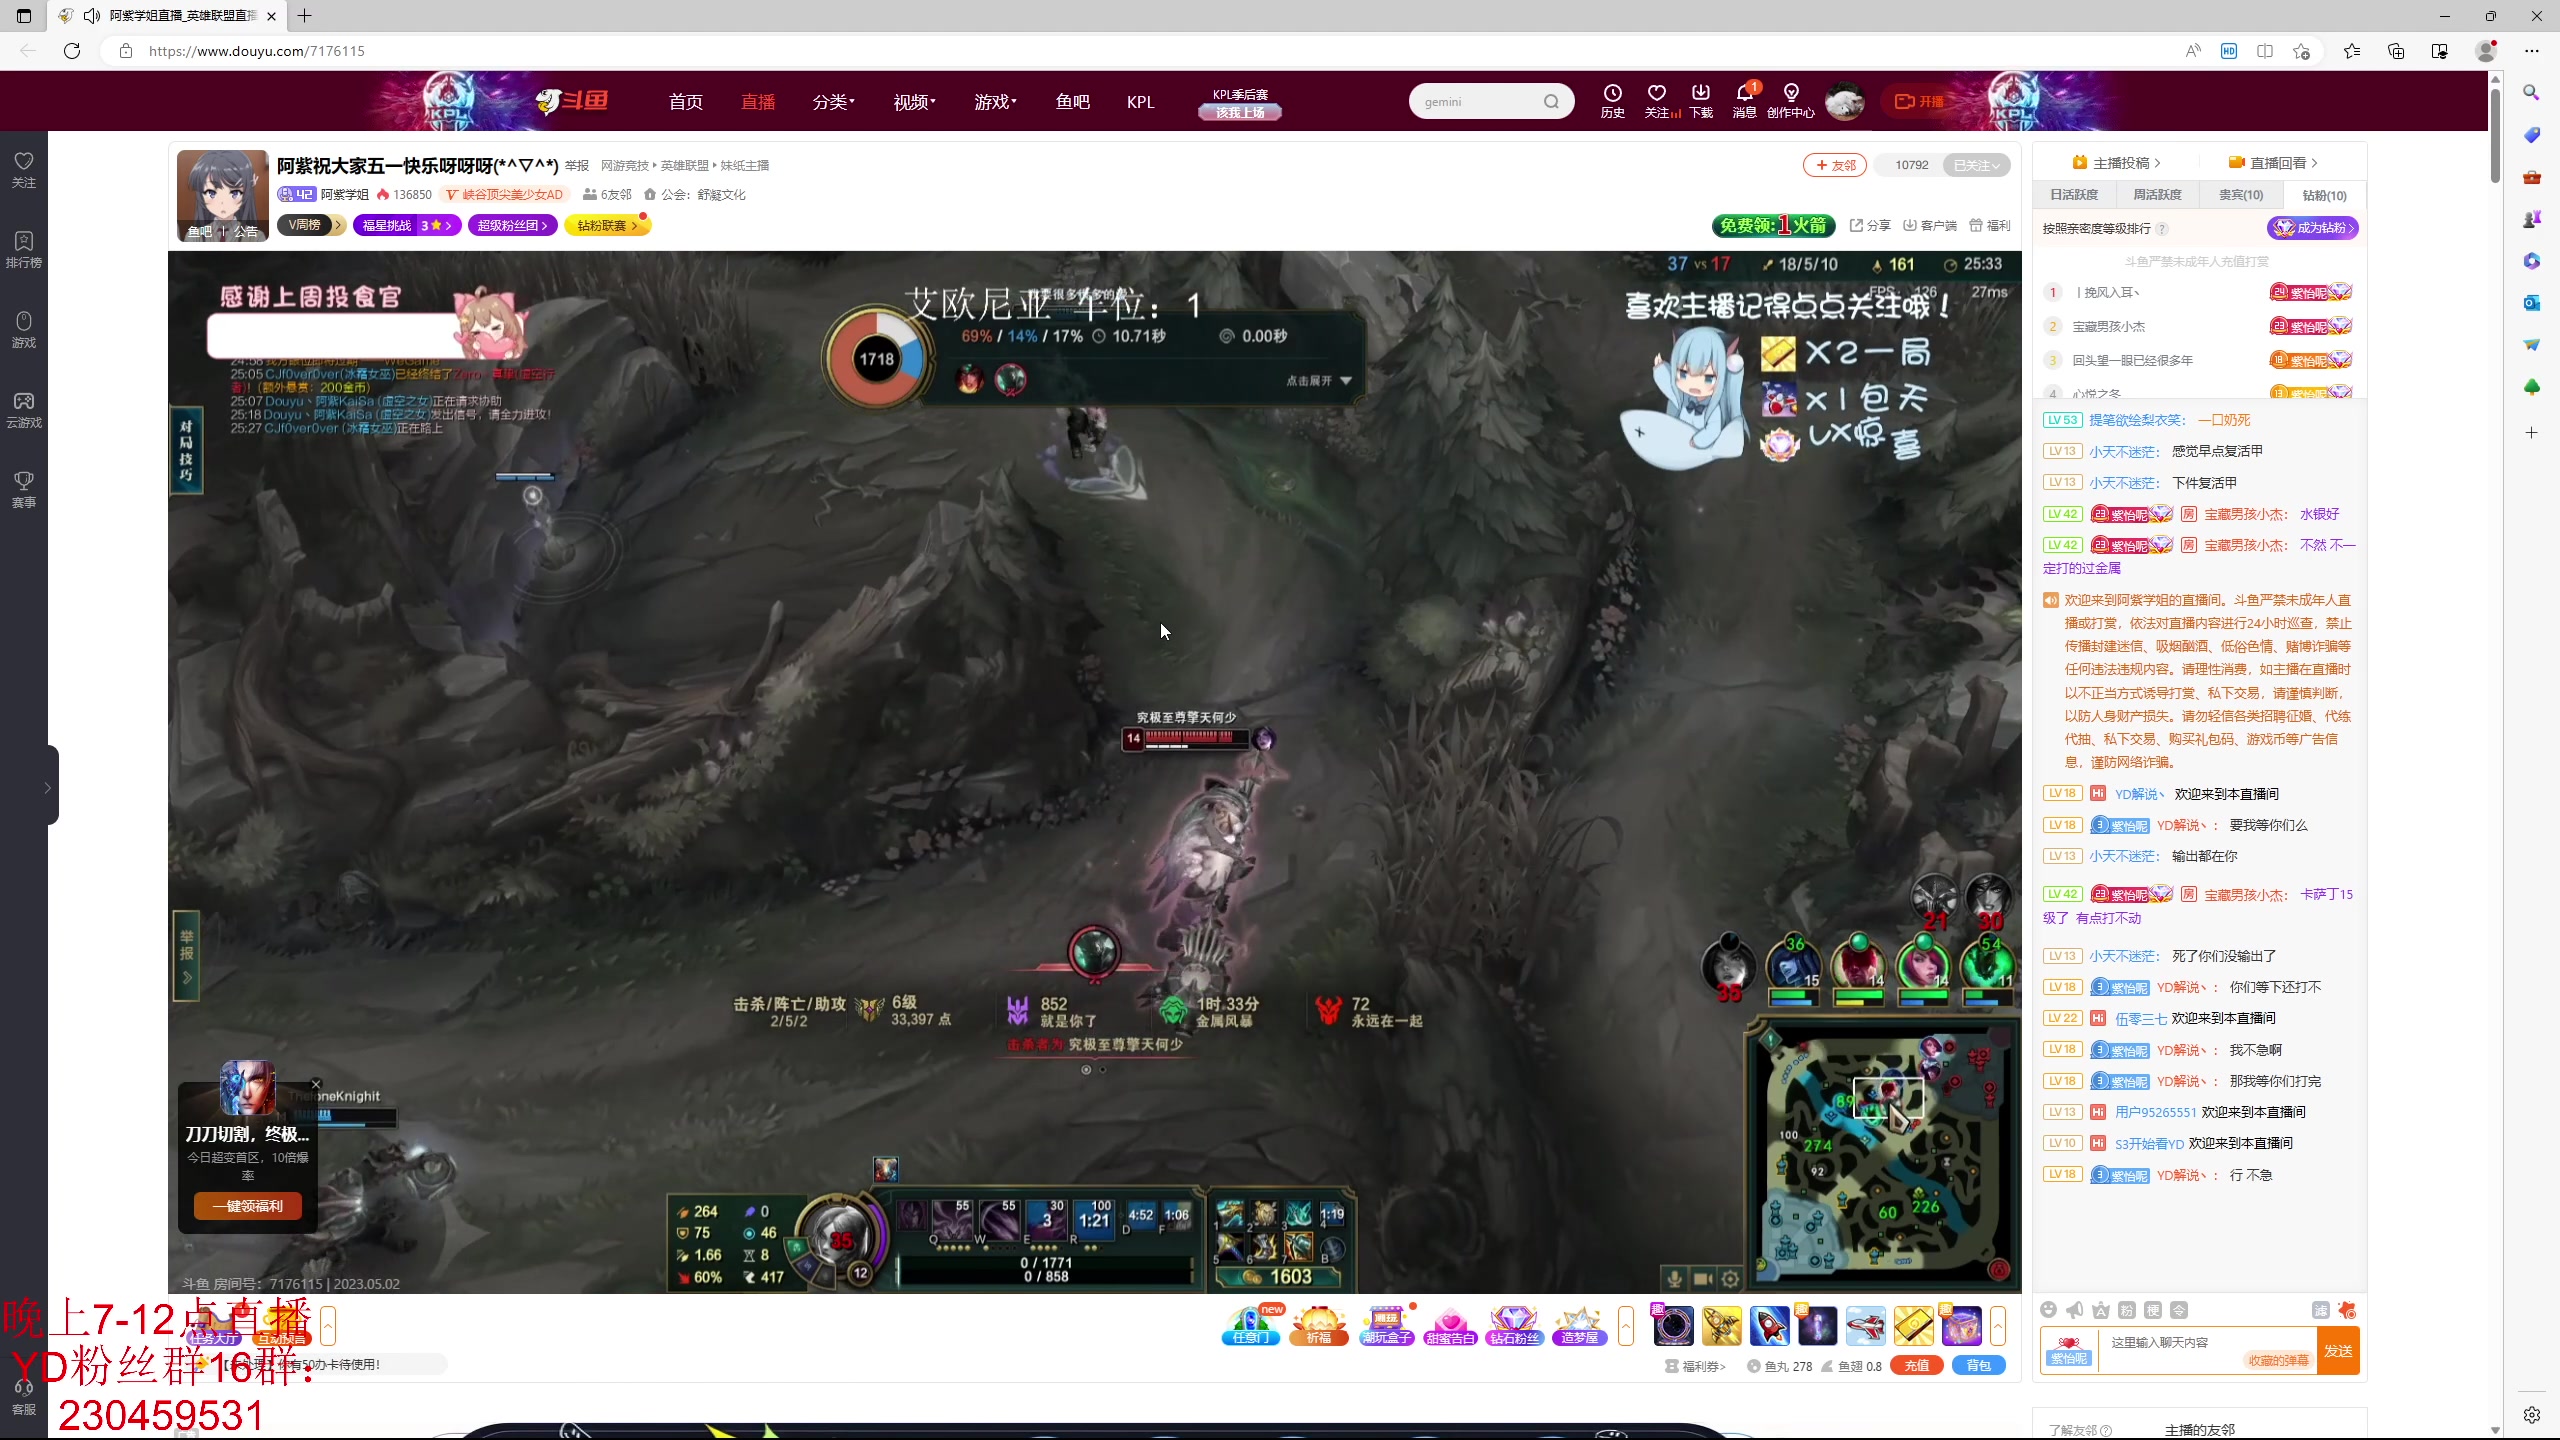Viewport: 2560px width, 1440px height.
Task: Open the 分类 category dropdown
Action: pos(833,102)
